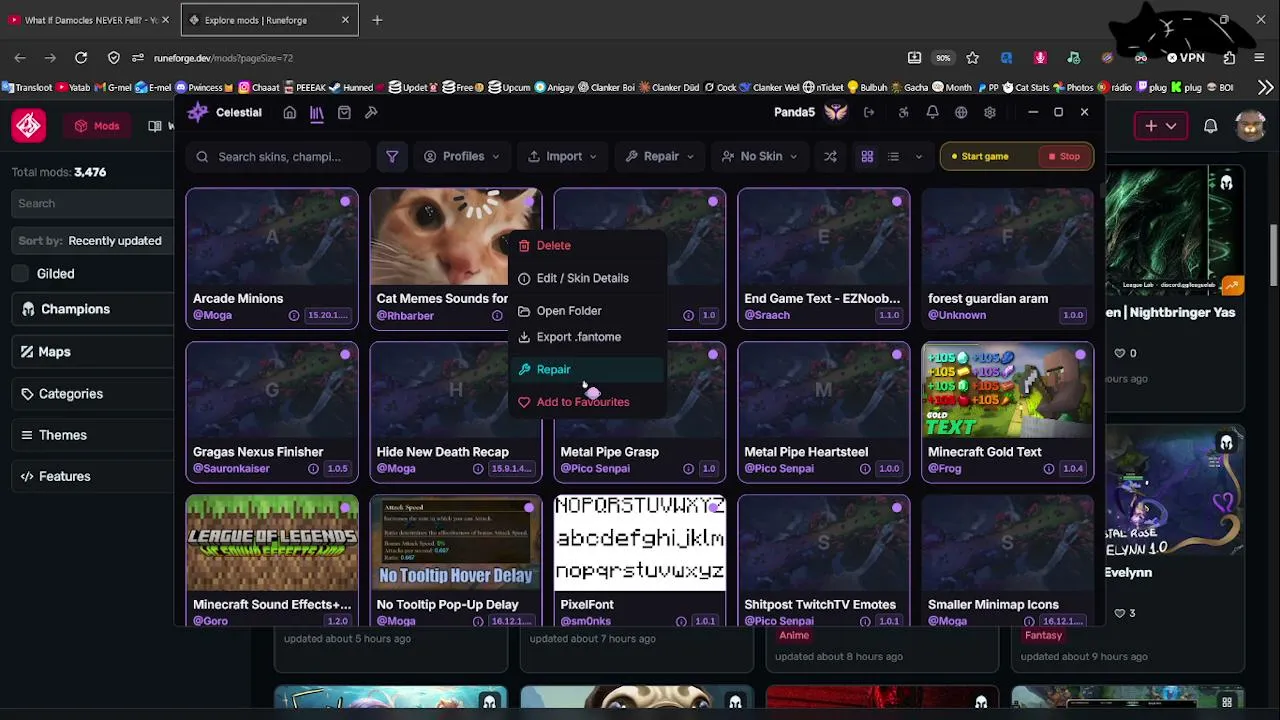1280x720 pixels.
Task: Click the logout icon beside Panda5
Action: [x=869, y=113]
